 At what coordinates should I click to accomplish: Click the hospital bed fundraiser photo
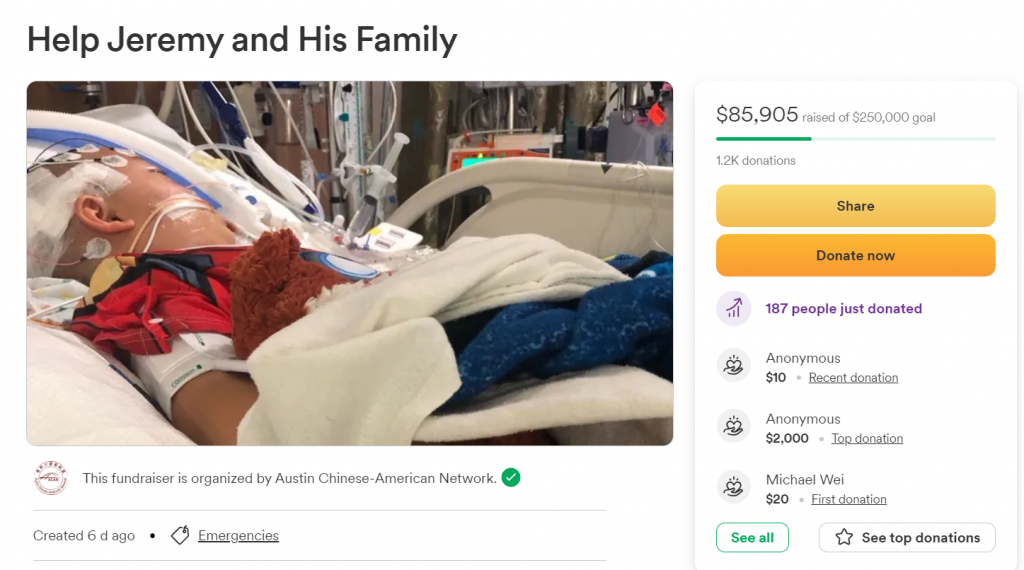[x=350, y=263]
